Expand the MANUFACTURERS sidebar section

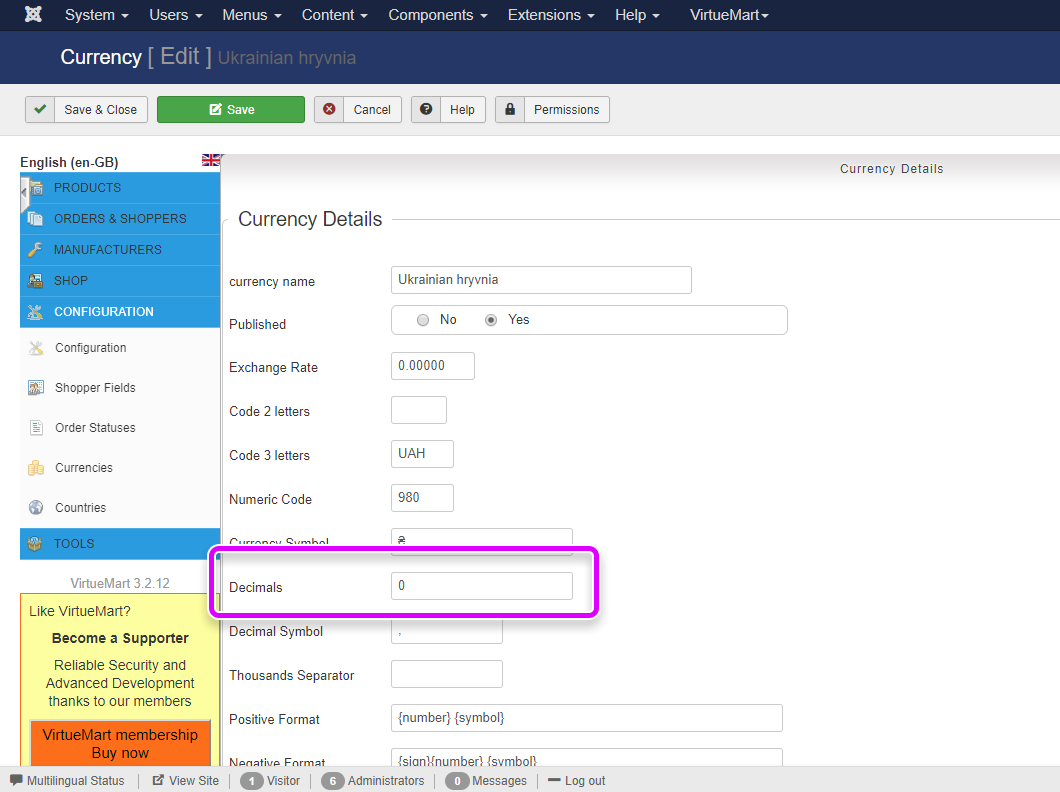120,250
